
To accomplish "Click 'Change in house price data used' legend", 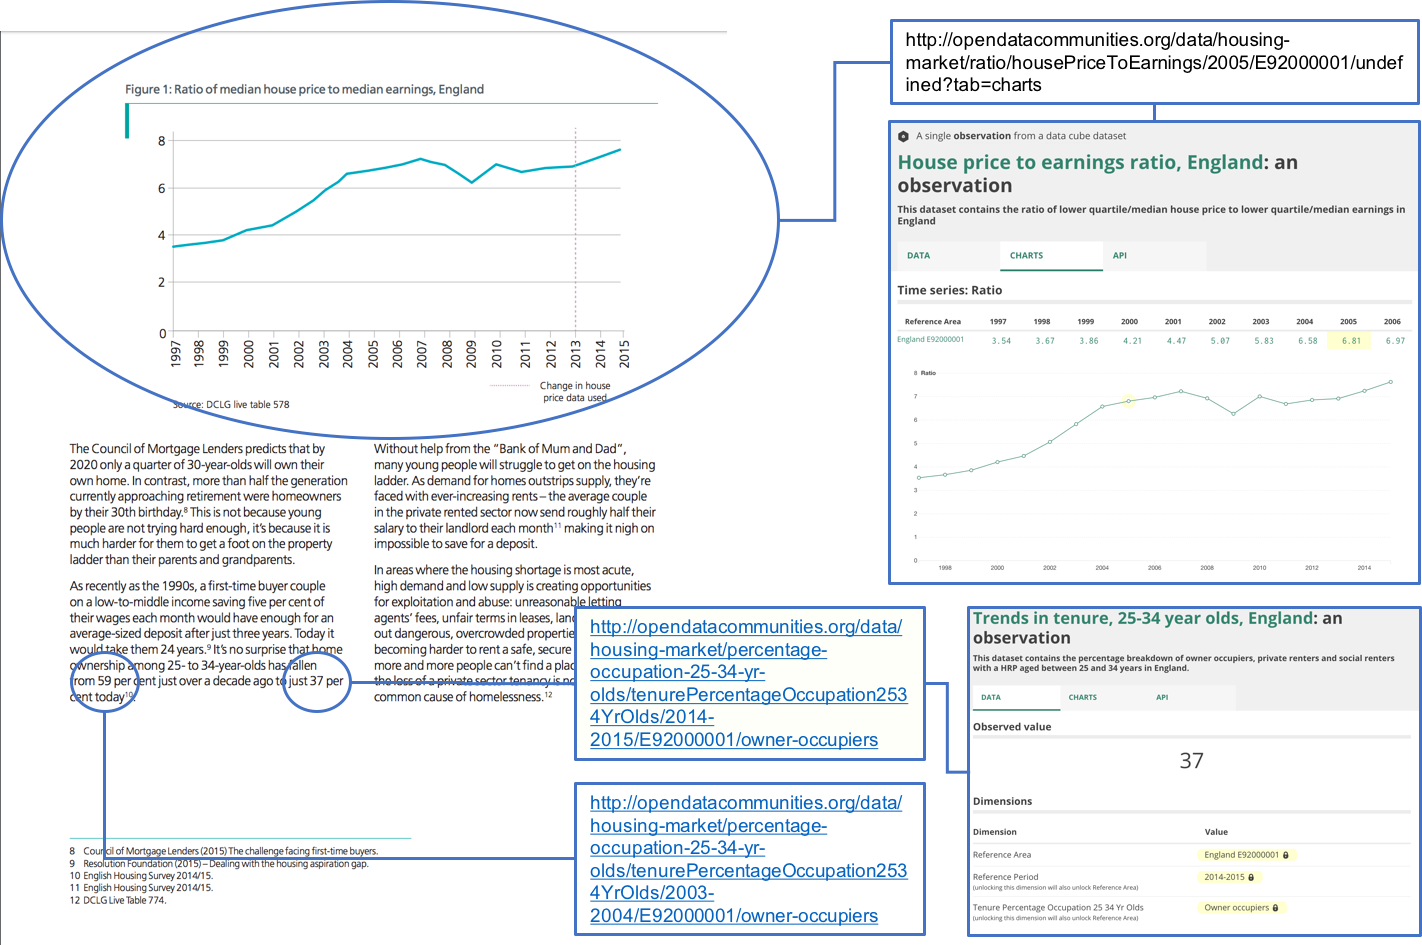I will point(575,392).
